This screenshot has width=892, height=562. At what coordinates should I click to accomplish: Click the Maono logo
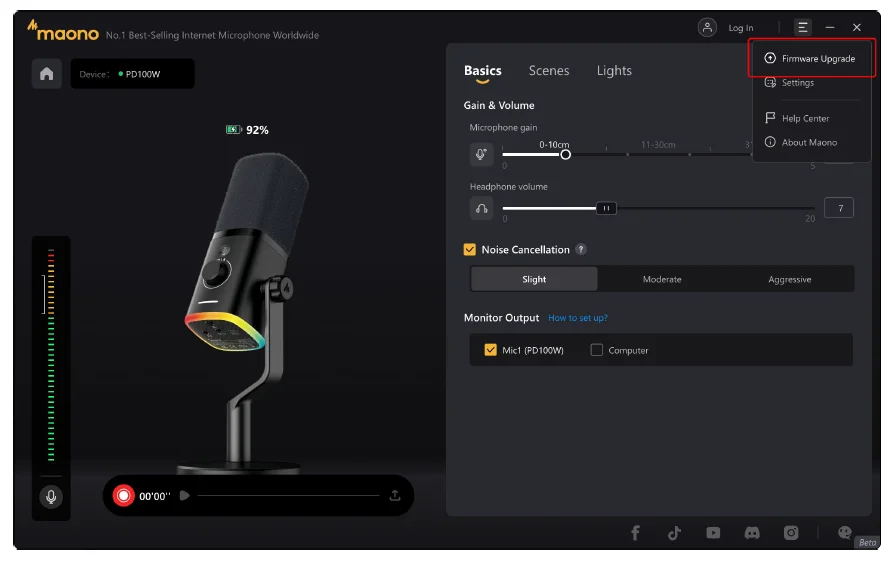[x=63, y=31]
